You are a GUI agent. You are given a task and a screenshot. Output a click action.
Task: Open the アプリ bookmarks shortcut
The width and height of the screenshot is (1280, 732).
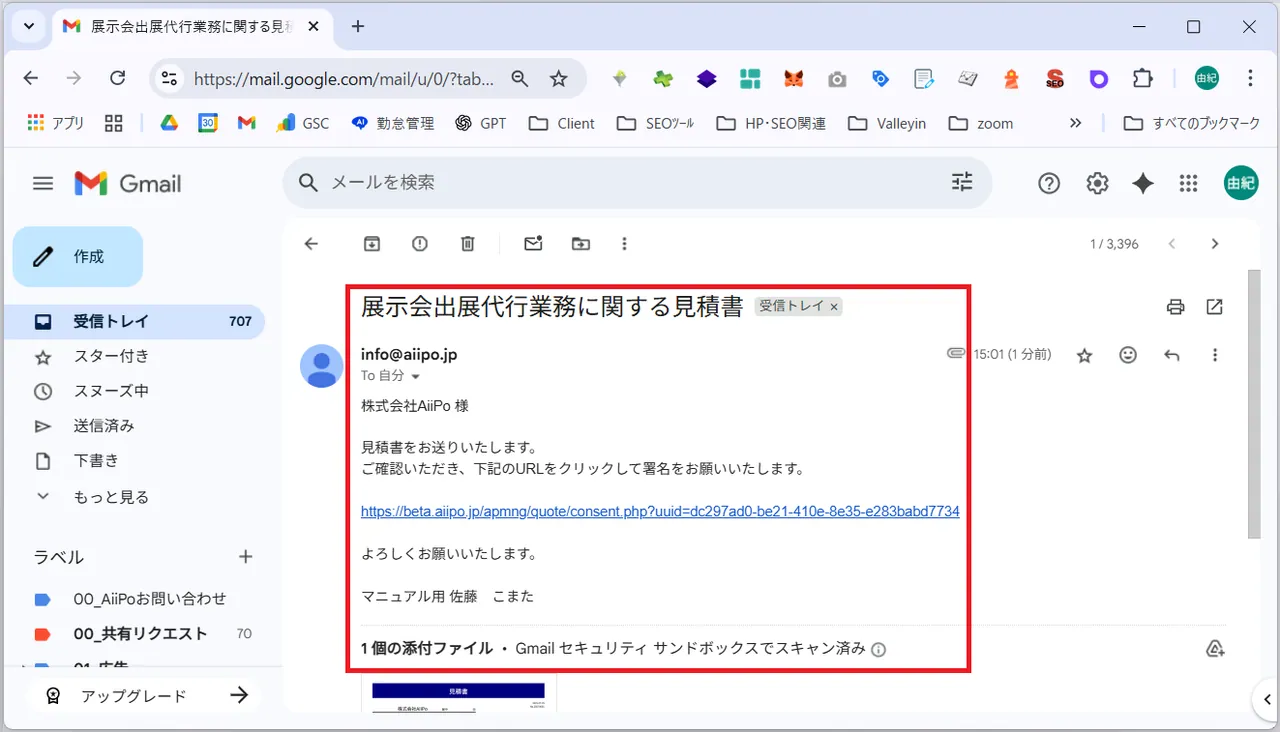(56, 123)
